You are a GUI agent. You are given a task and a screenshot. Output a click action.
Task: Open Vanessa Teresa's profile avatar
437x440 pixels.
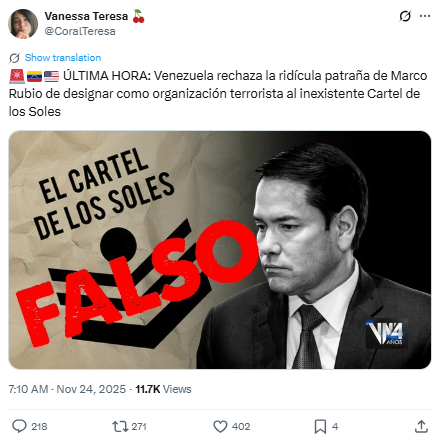(x=23, y=24)
